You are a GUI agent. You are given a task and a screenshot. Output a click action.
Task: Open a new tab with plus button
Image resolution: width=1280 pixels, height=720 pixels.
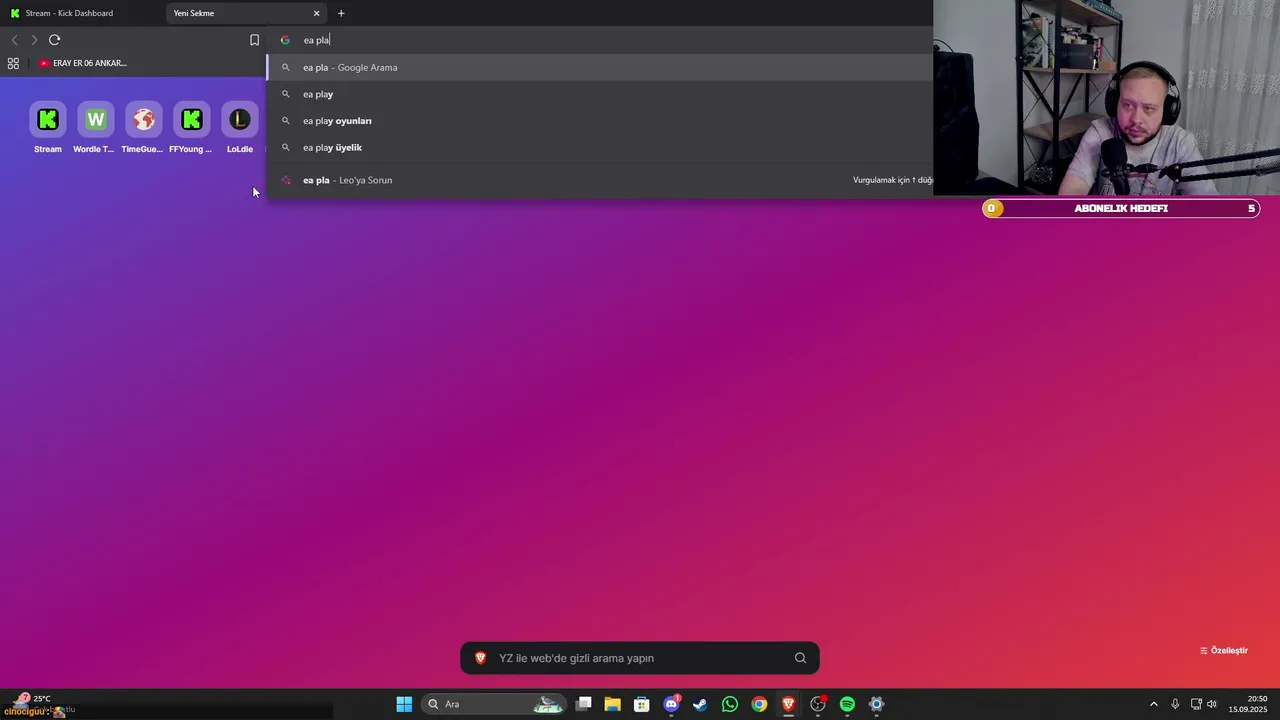coord(341,13)
